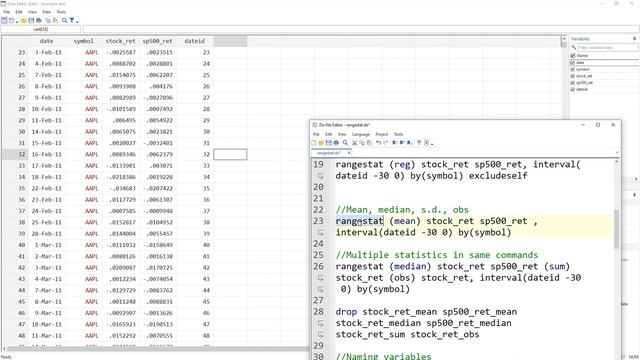Click Toggle bookmark icon in Do-file Editor
This screenshot has height=360, width=640.
[394, 142]
